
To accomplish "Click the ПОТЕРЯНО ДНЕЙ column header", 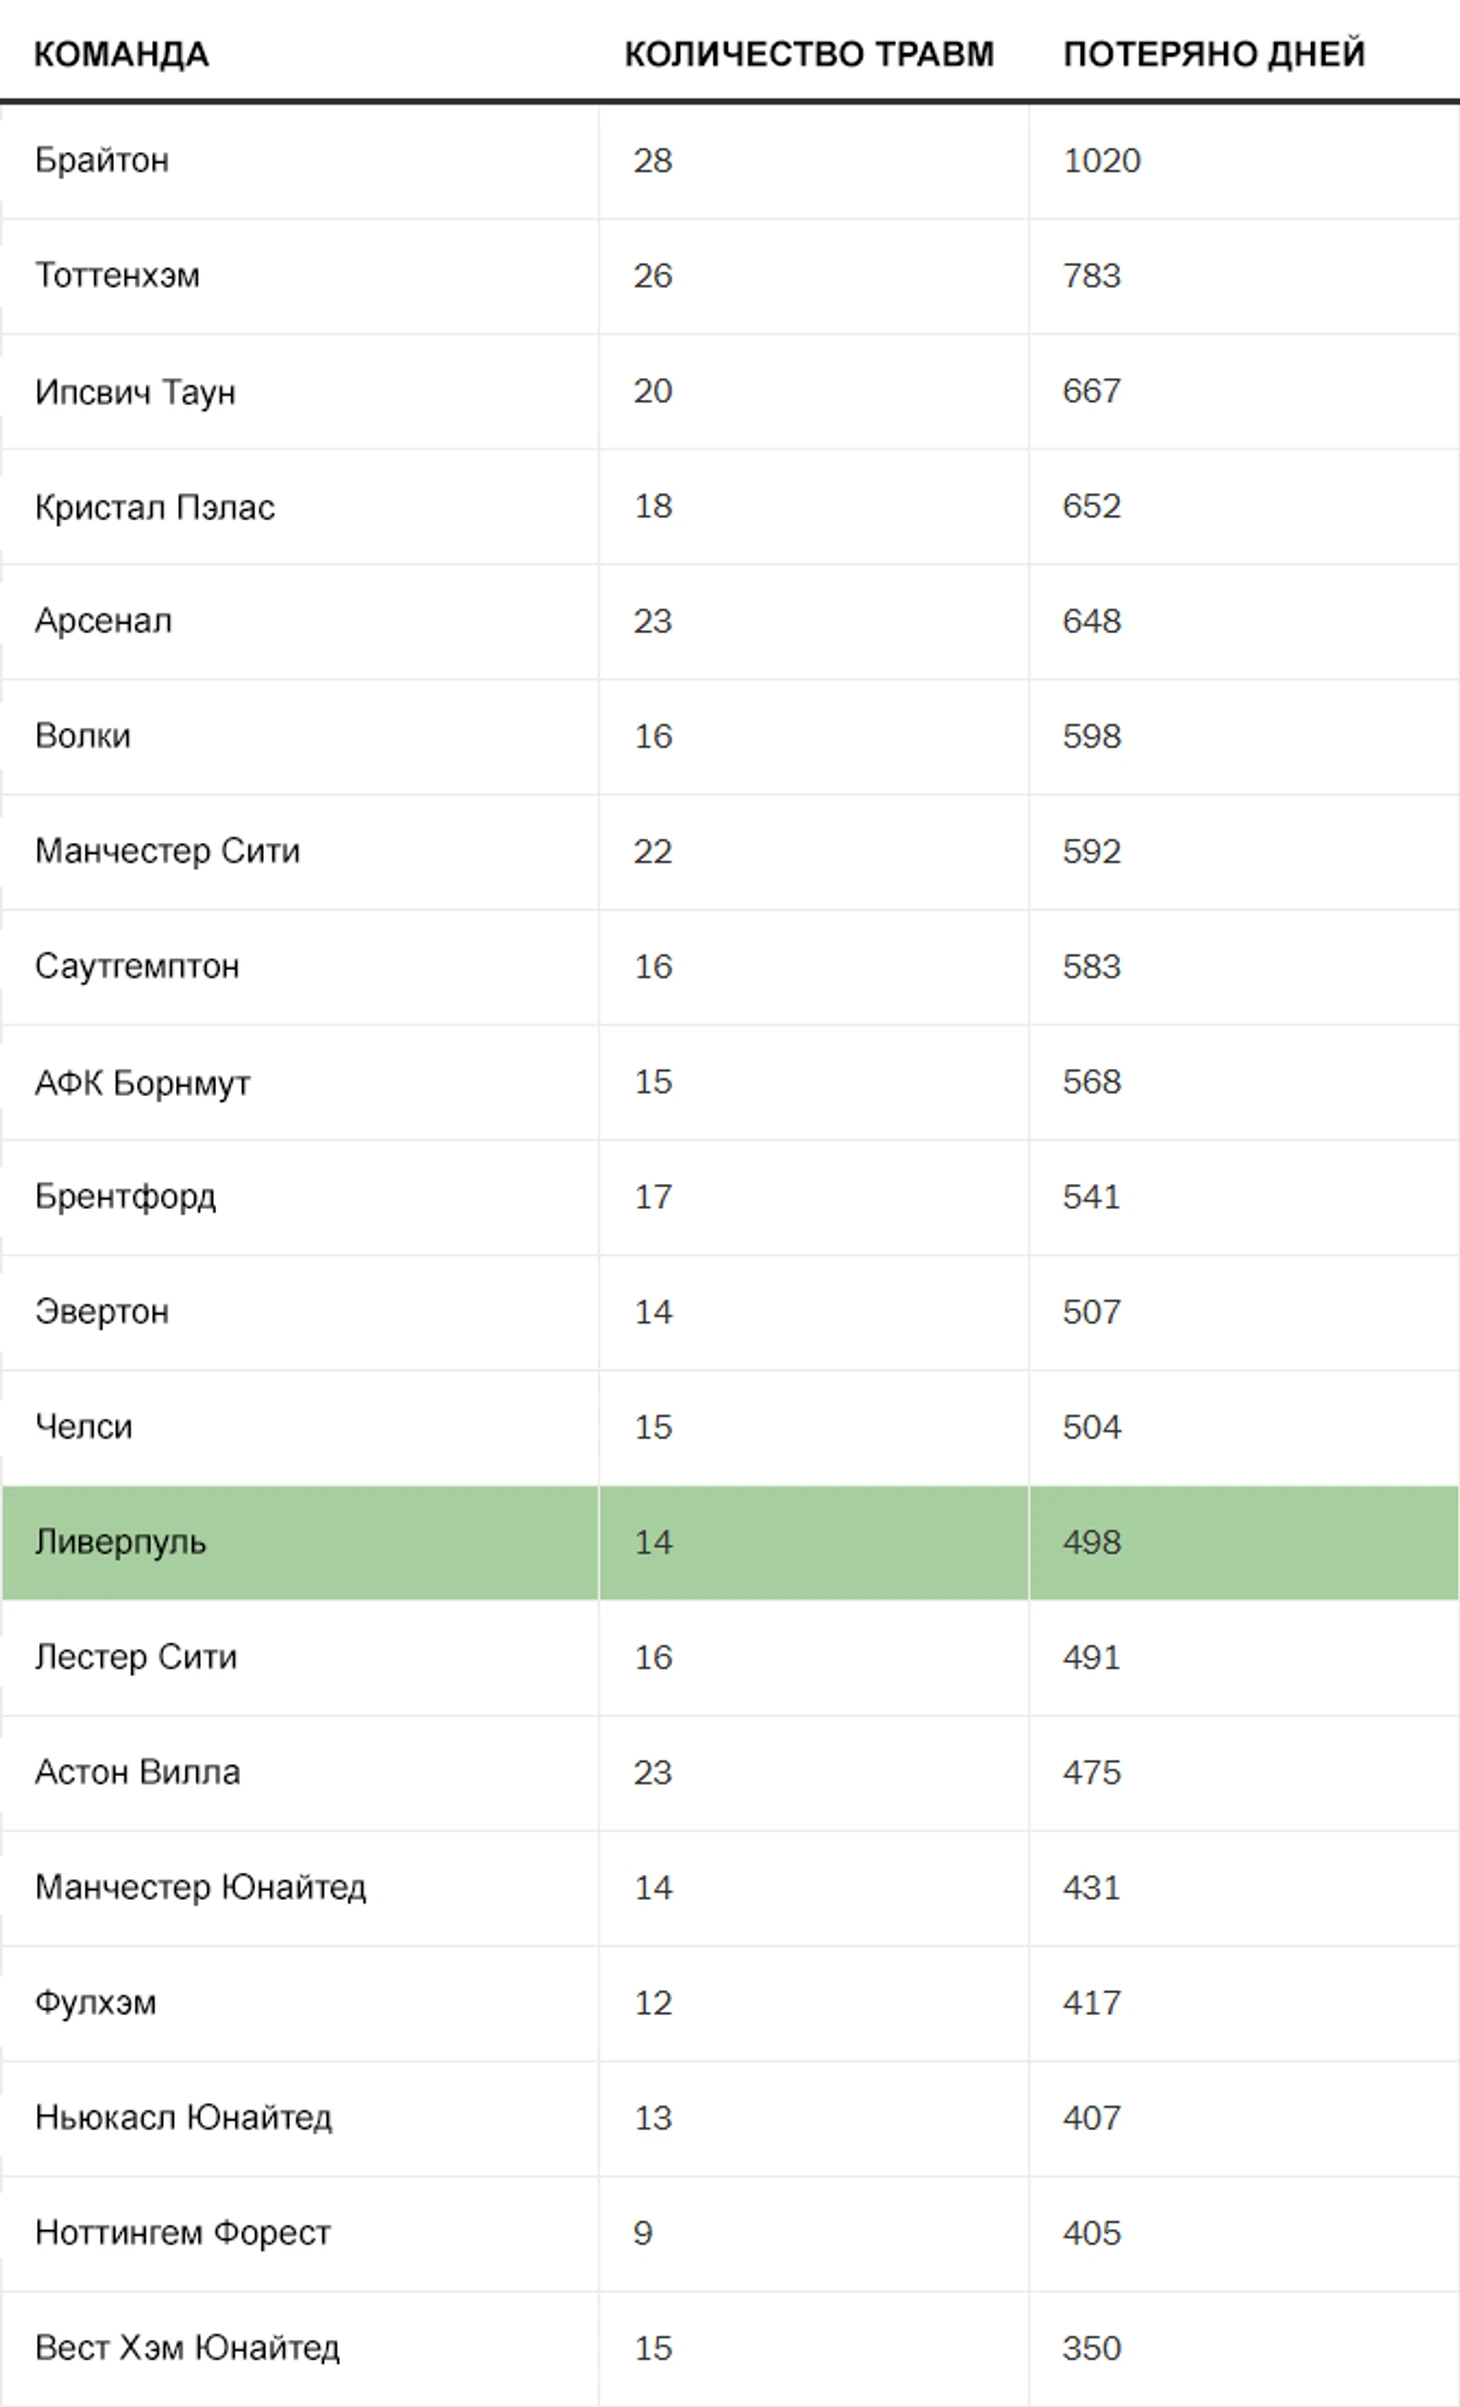I will coord(1213,54).
